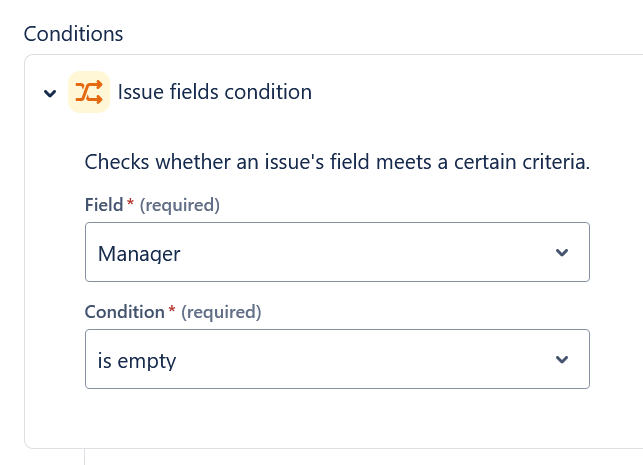
Task: Collapse the Issue fields condition section chevron
Action: 50,93
